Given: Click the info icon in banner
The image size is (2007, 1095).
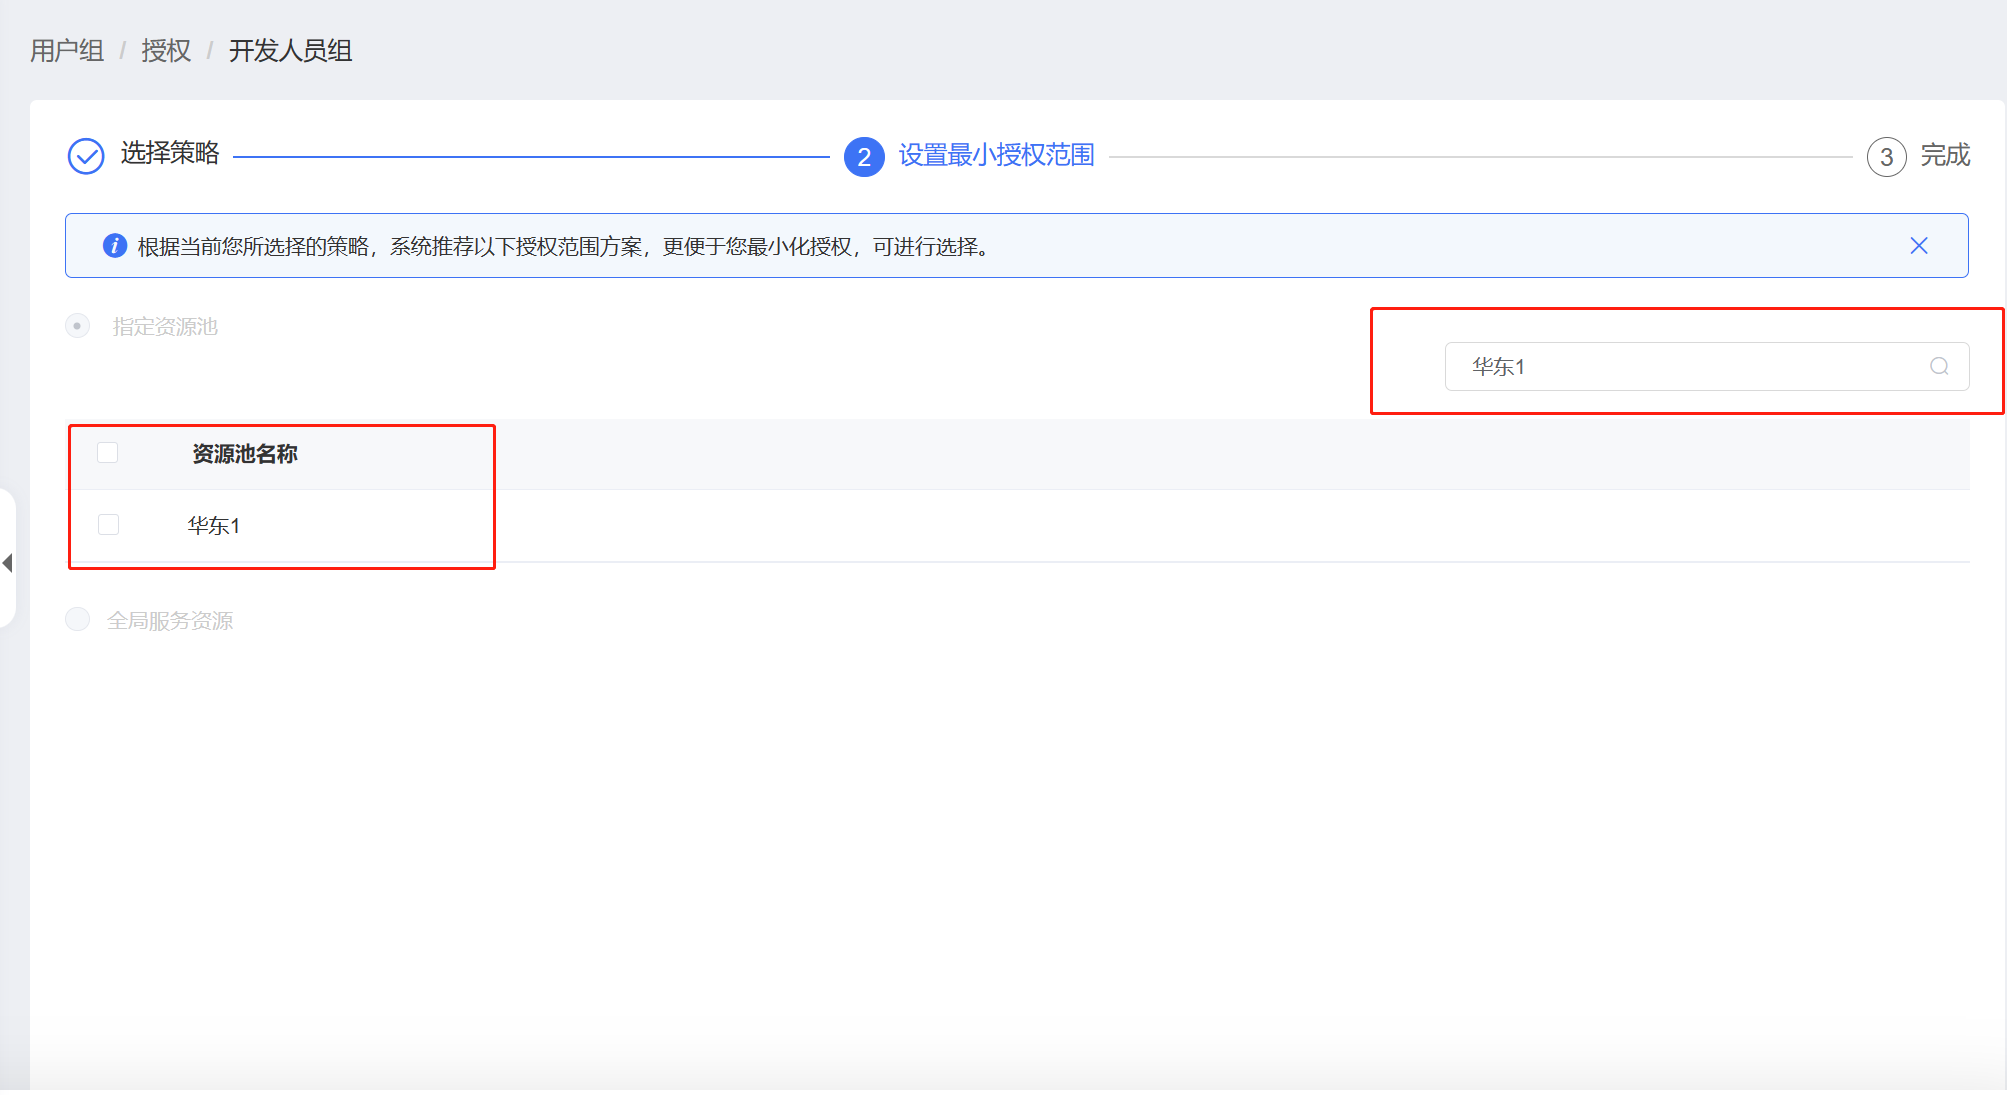Looking at the screenshot, I should pos(115,246).
